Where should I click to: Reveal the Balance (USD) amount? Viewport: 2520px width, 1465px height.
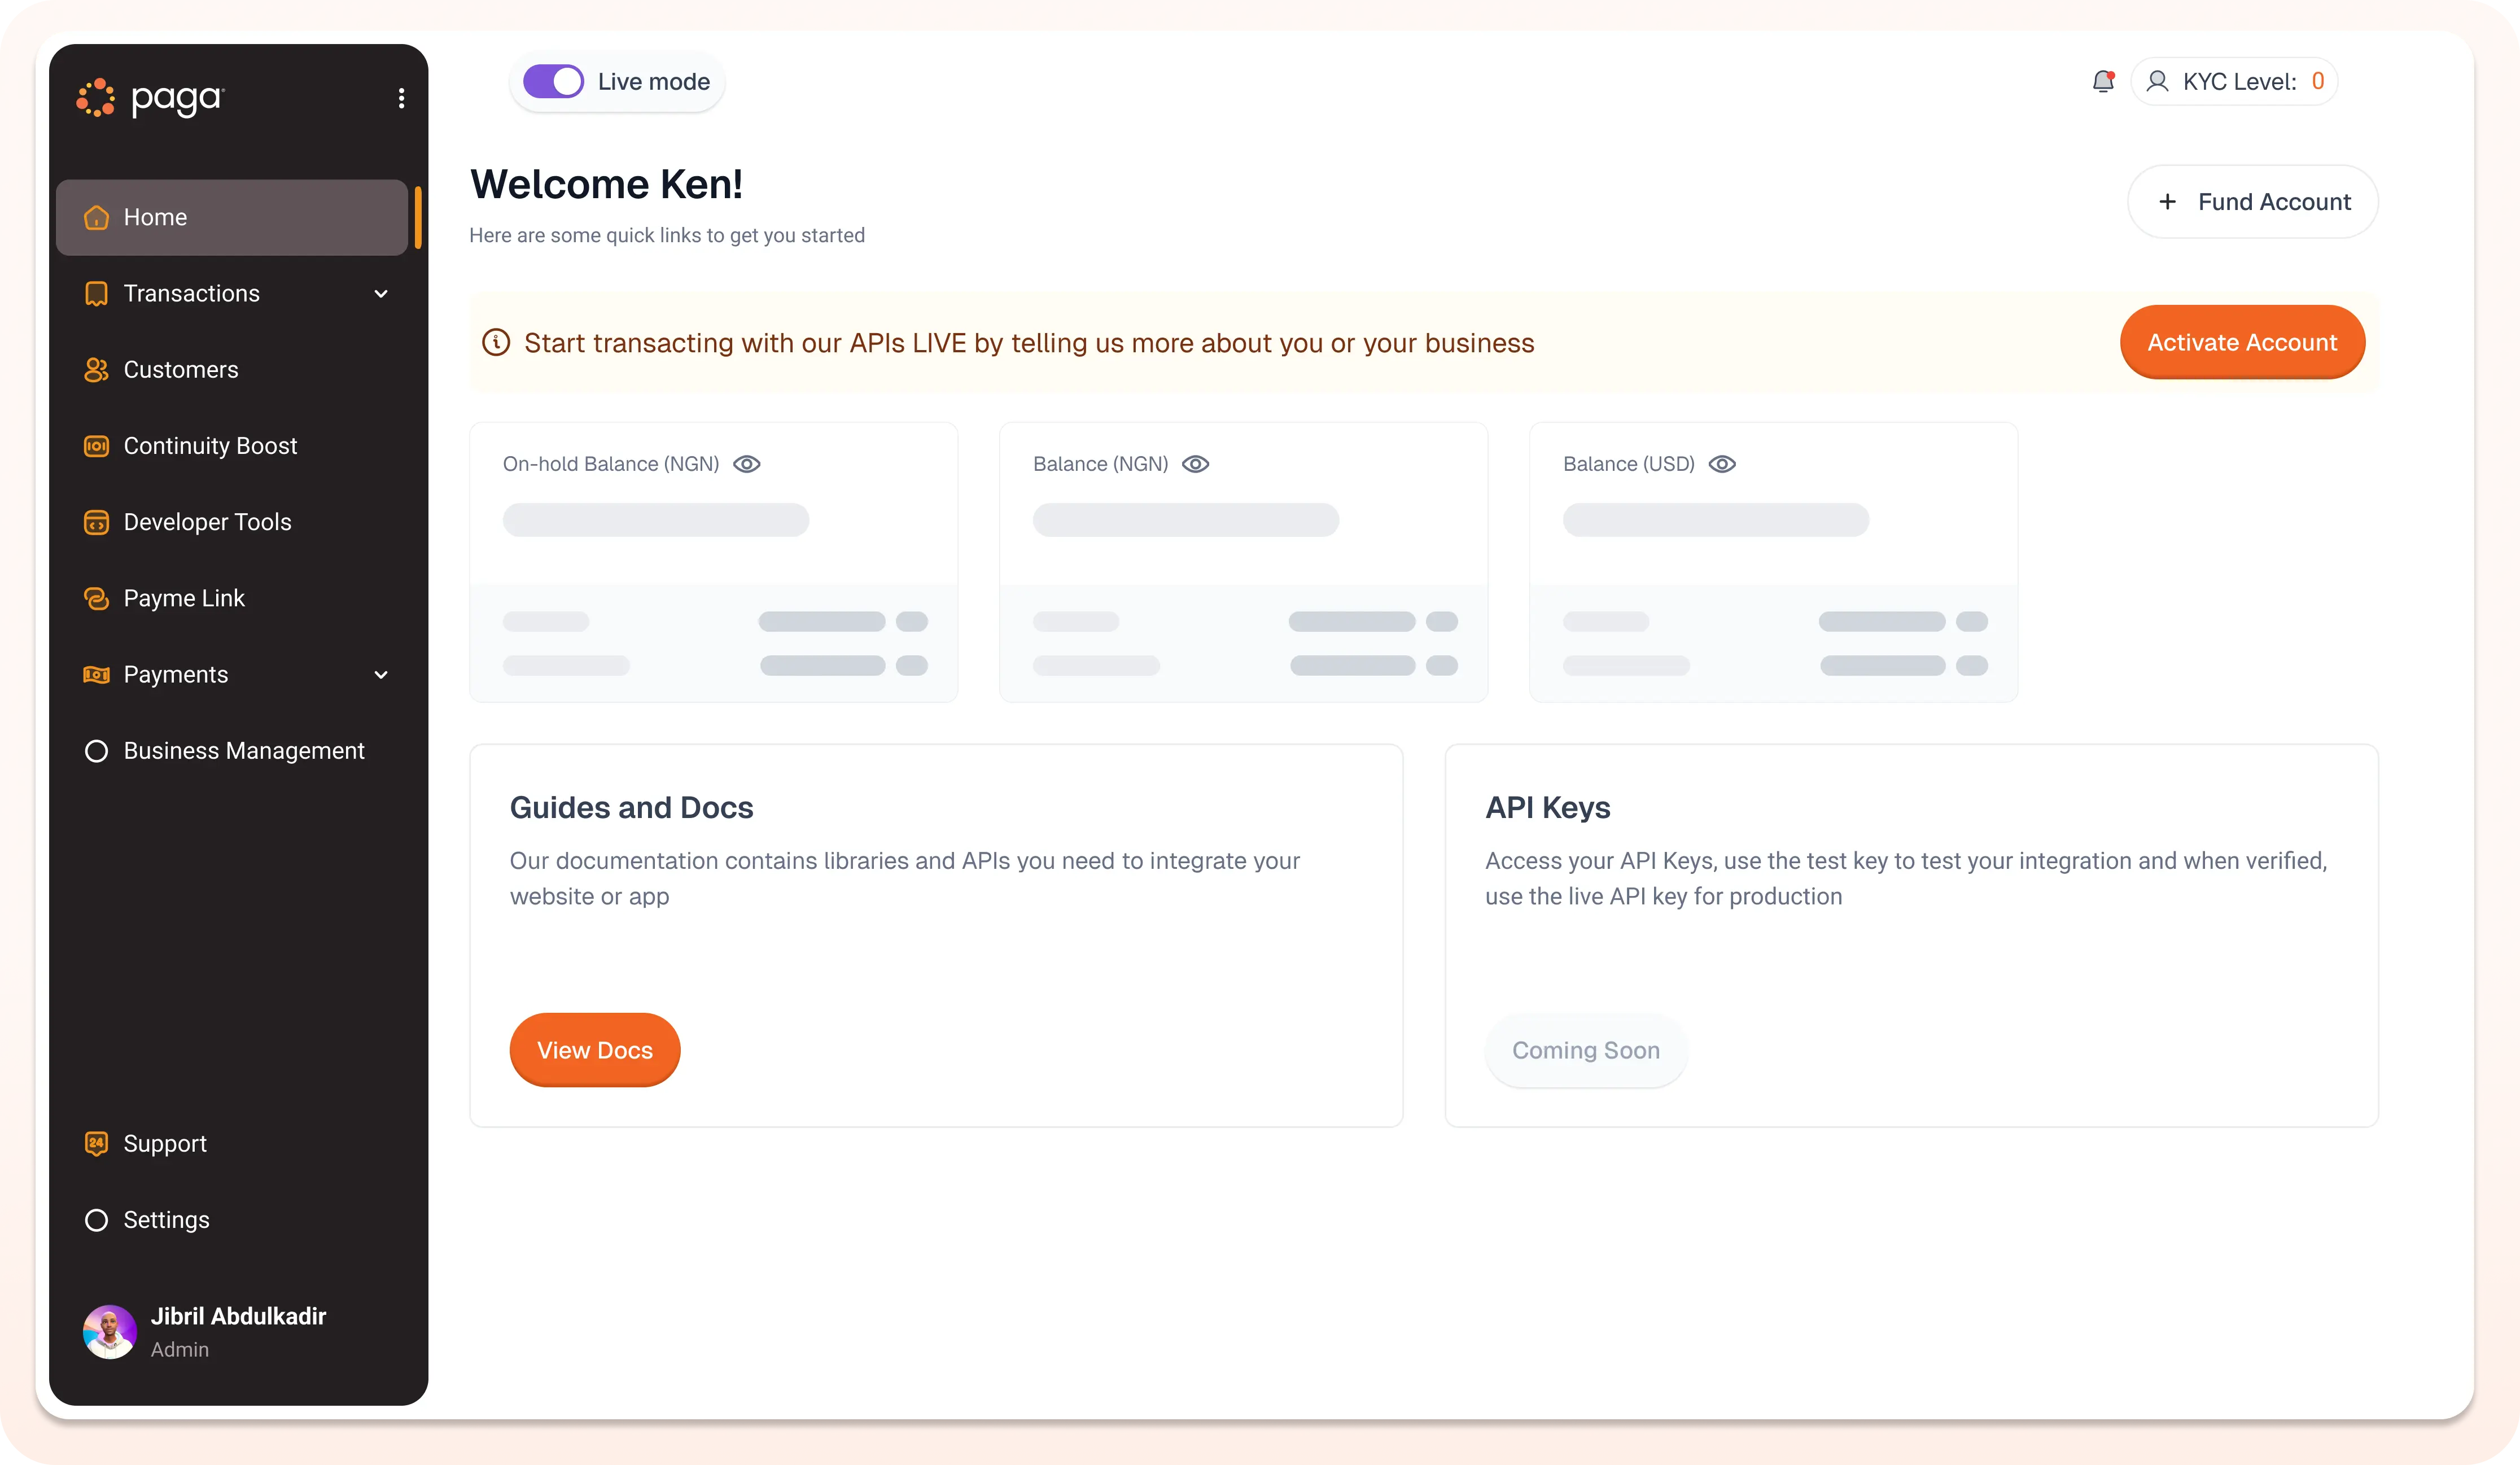pyautogui.click(x=1723, y=463)
